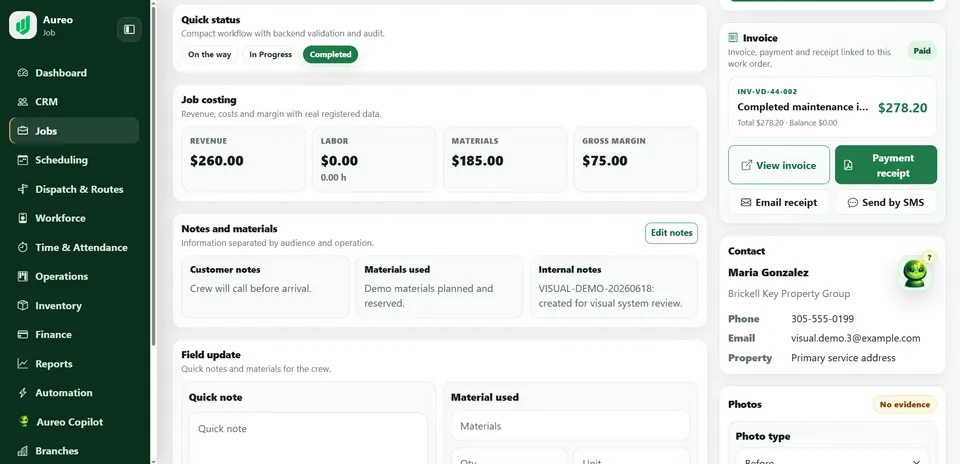The width and height of the screenshot is (960, 464).
Task: Click the Dispatch & Routes signpost icon
Action: (23, 189)
